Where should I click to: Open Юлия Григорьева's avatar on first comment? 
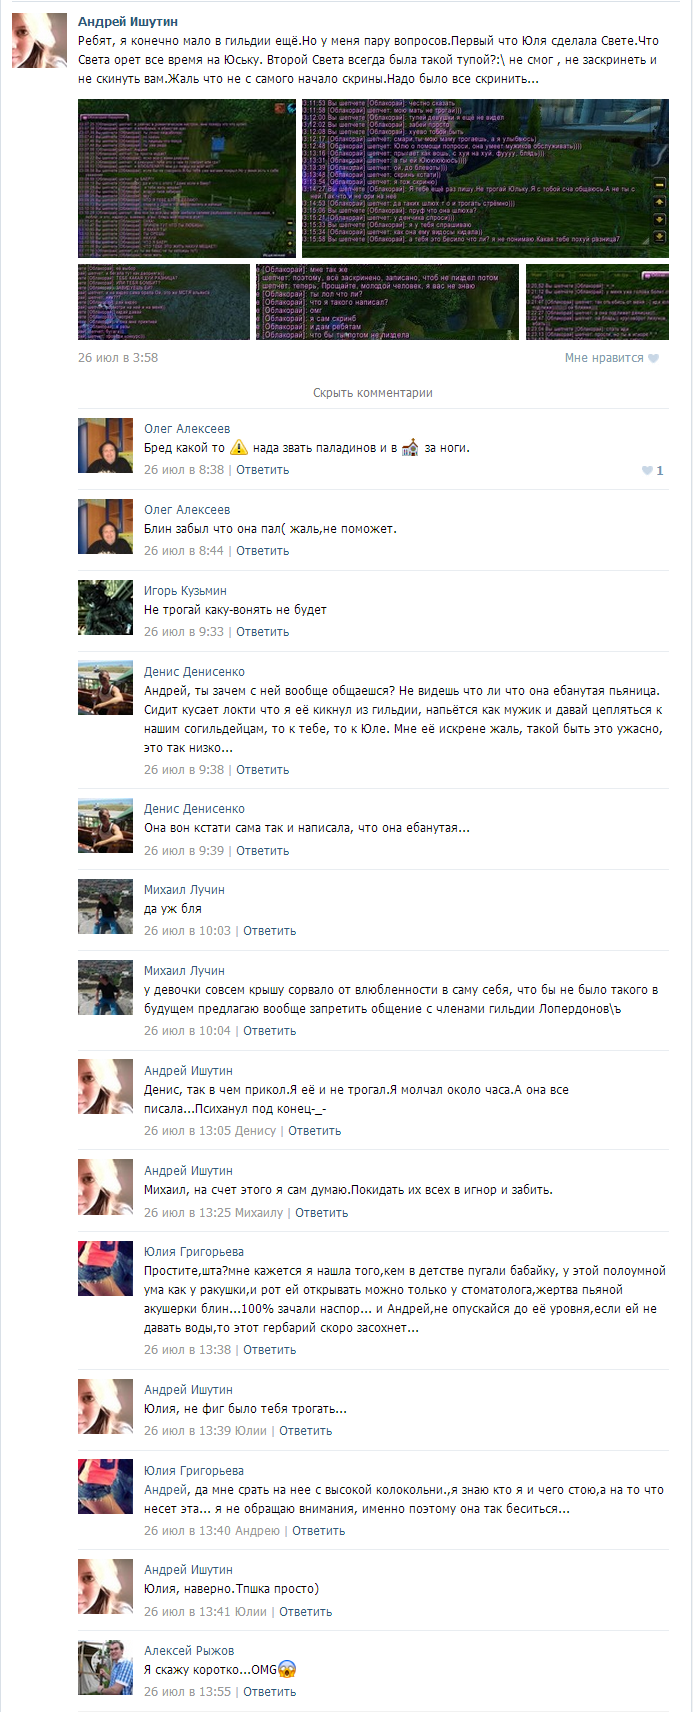click(x=105, y=1269)
